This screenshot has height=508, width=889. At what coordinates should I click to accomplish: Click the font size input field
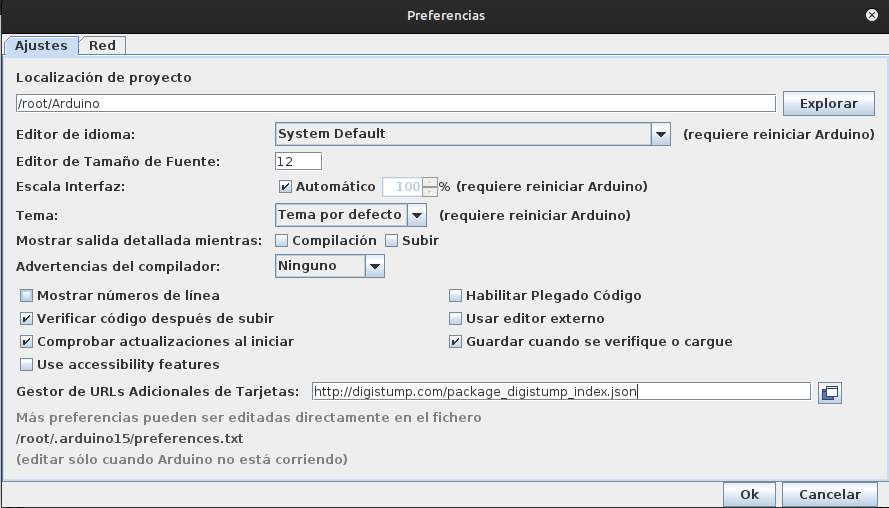click(298, 161)
